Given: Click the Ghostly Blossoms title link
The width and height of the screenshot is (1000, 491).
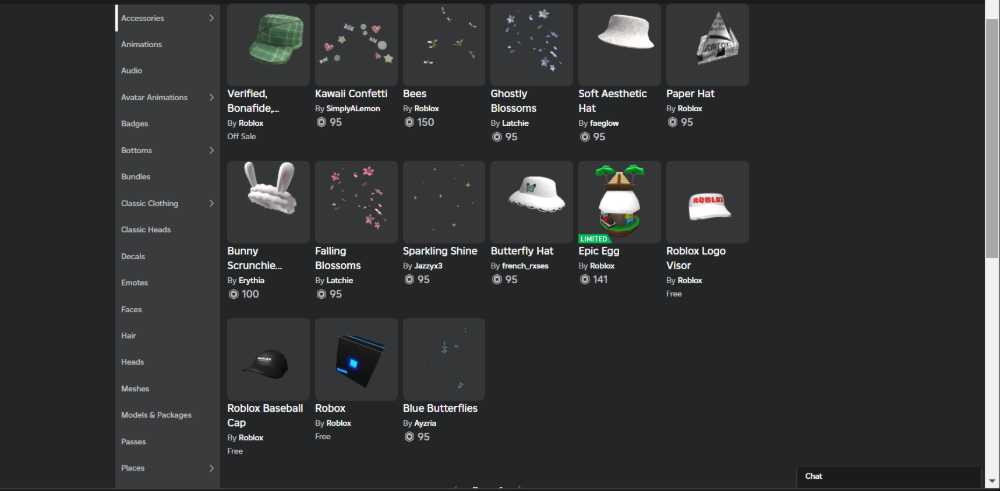Looking at the screenshot, I should coord(513,101).
